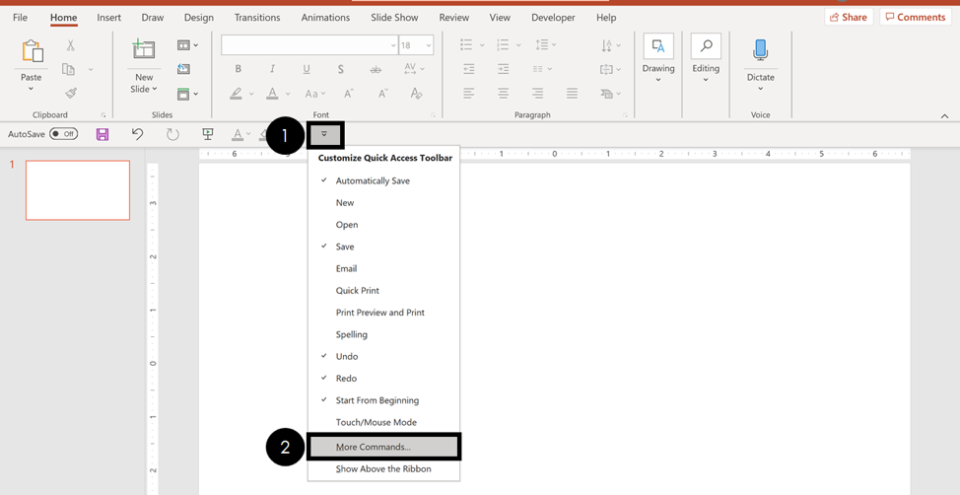Screen dimensions: 960x495
Task: Click Clear All Formatting icon
Action: tap(417, 93)
